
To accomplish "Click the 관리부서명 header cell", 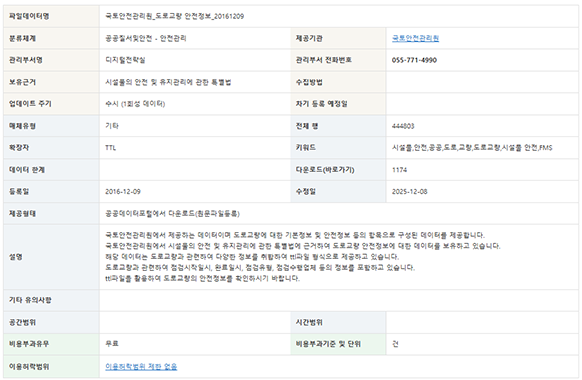I will (x=52, y=60).
